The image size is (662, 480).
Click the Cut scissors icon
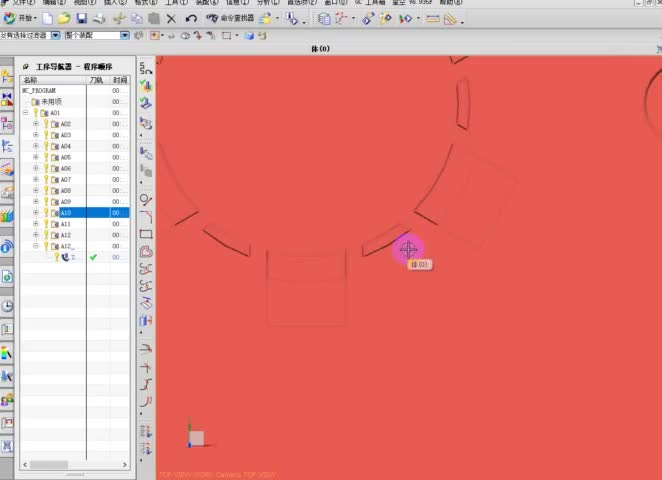(118, 18)
